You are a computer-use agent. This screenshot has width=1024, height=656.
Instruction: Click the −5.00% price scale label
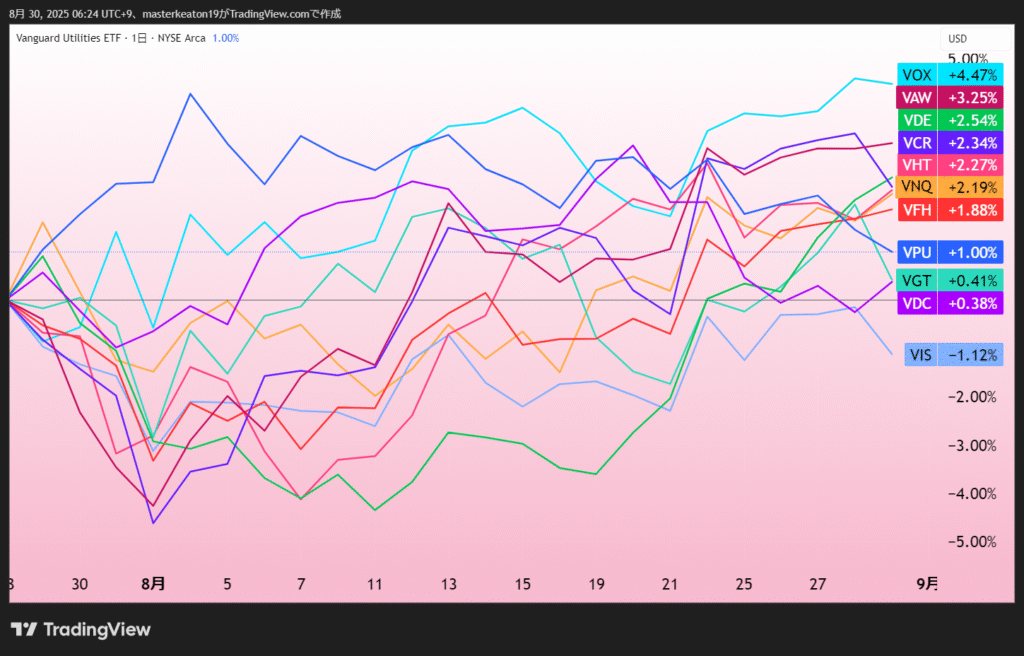click(972, 542)
